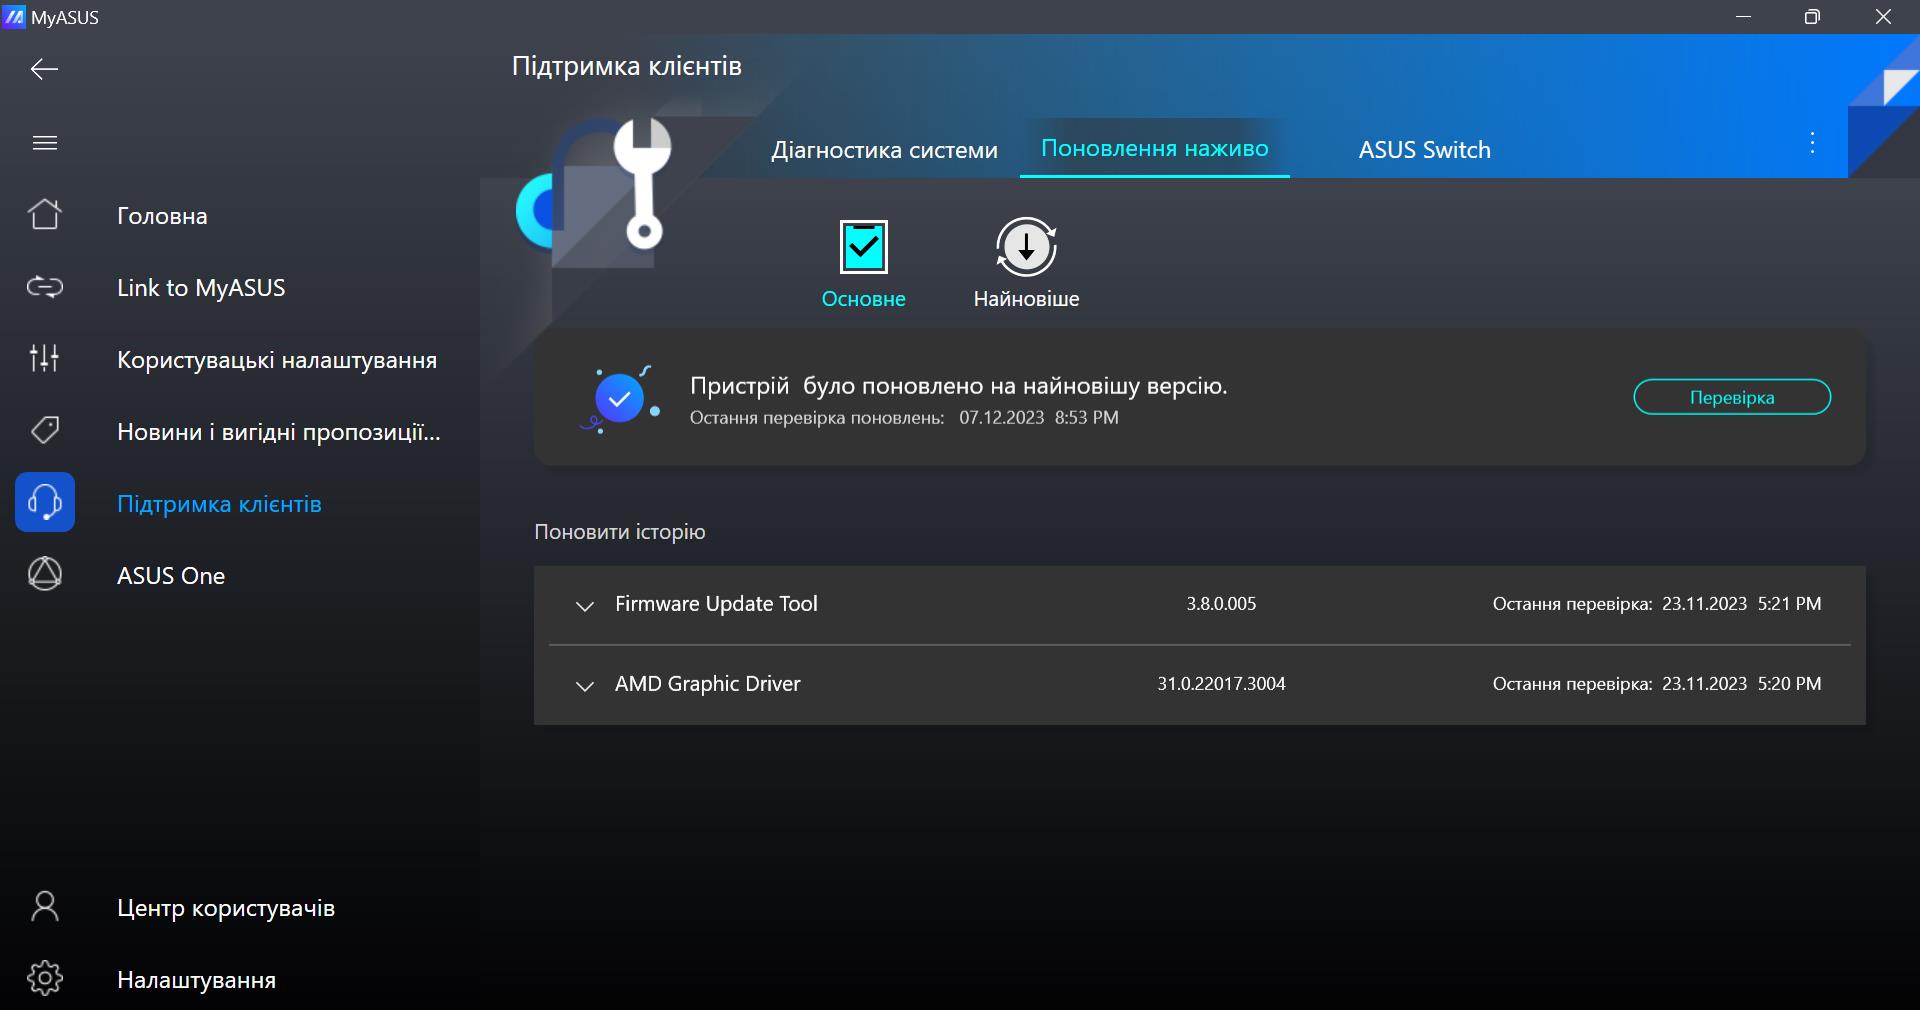Screen dimensions: 1920x1010
Task: Click the user center profile icon
Action: (44, 907)
